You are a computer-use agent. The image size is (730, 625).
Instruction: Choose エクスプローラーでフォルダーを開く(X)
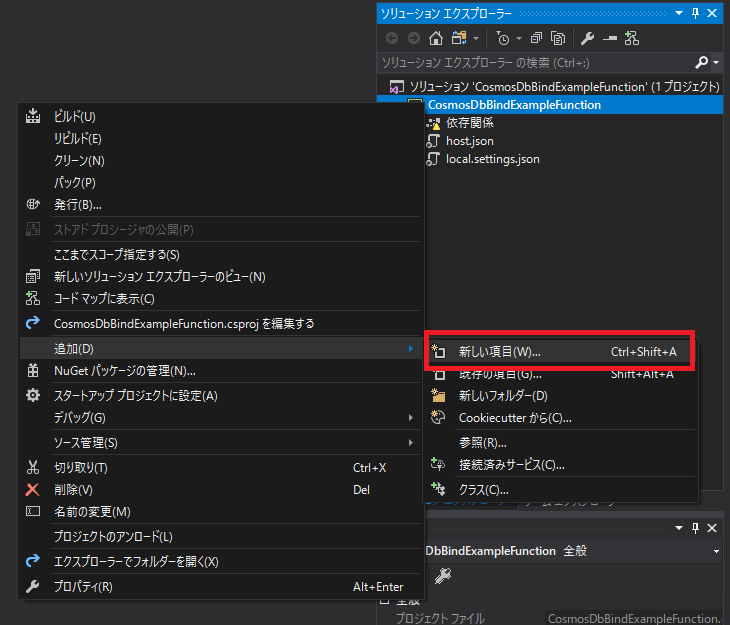point(221,561)
